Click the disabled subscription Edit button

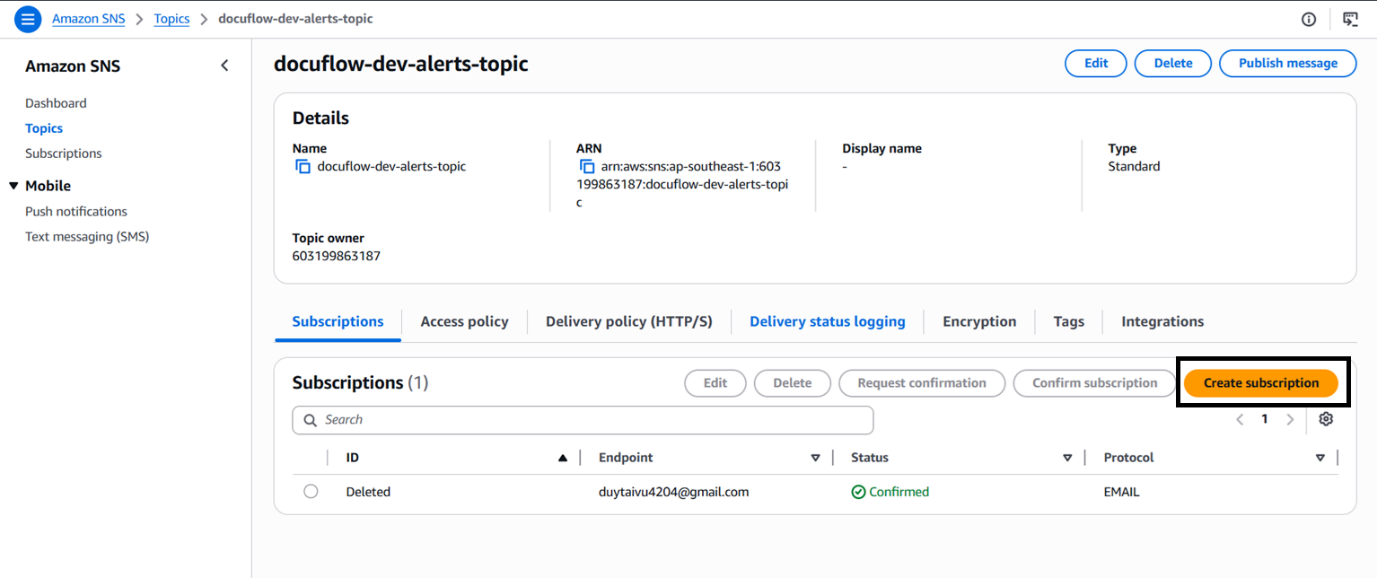pyautogui.click(x=715, y=383)
